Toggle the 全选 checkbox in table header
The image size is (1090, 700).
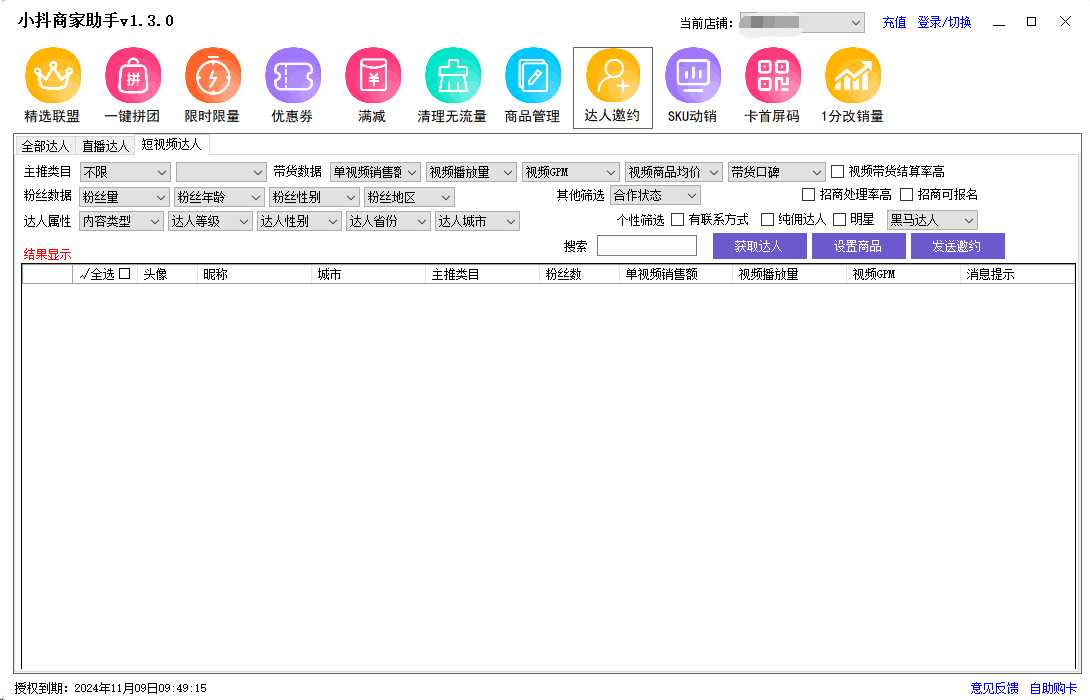pyautogui.click(x=125, y=274)
